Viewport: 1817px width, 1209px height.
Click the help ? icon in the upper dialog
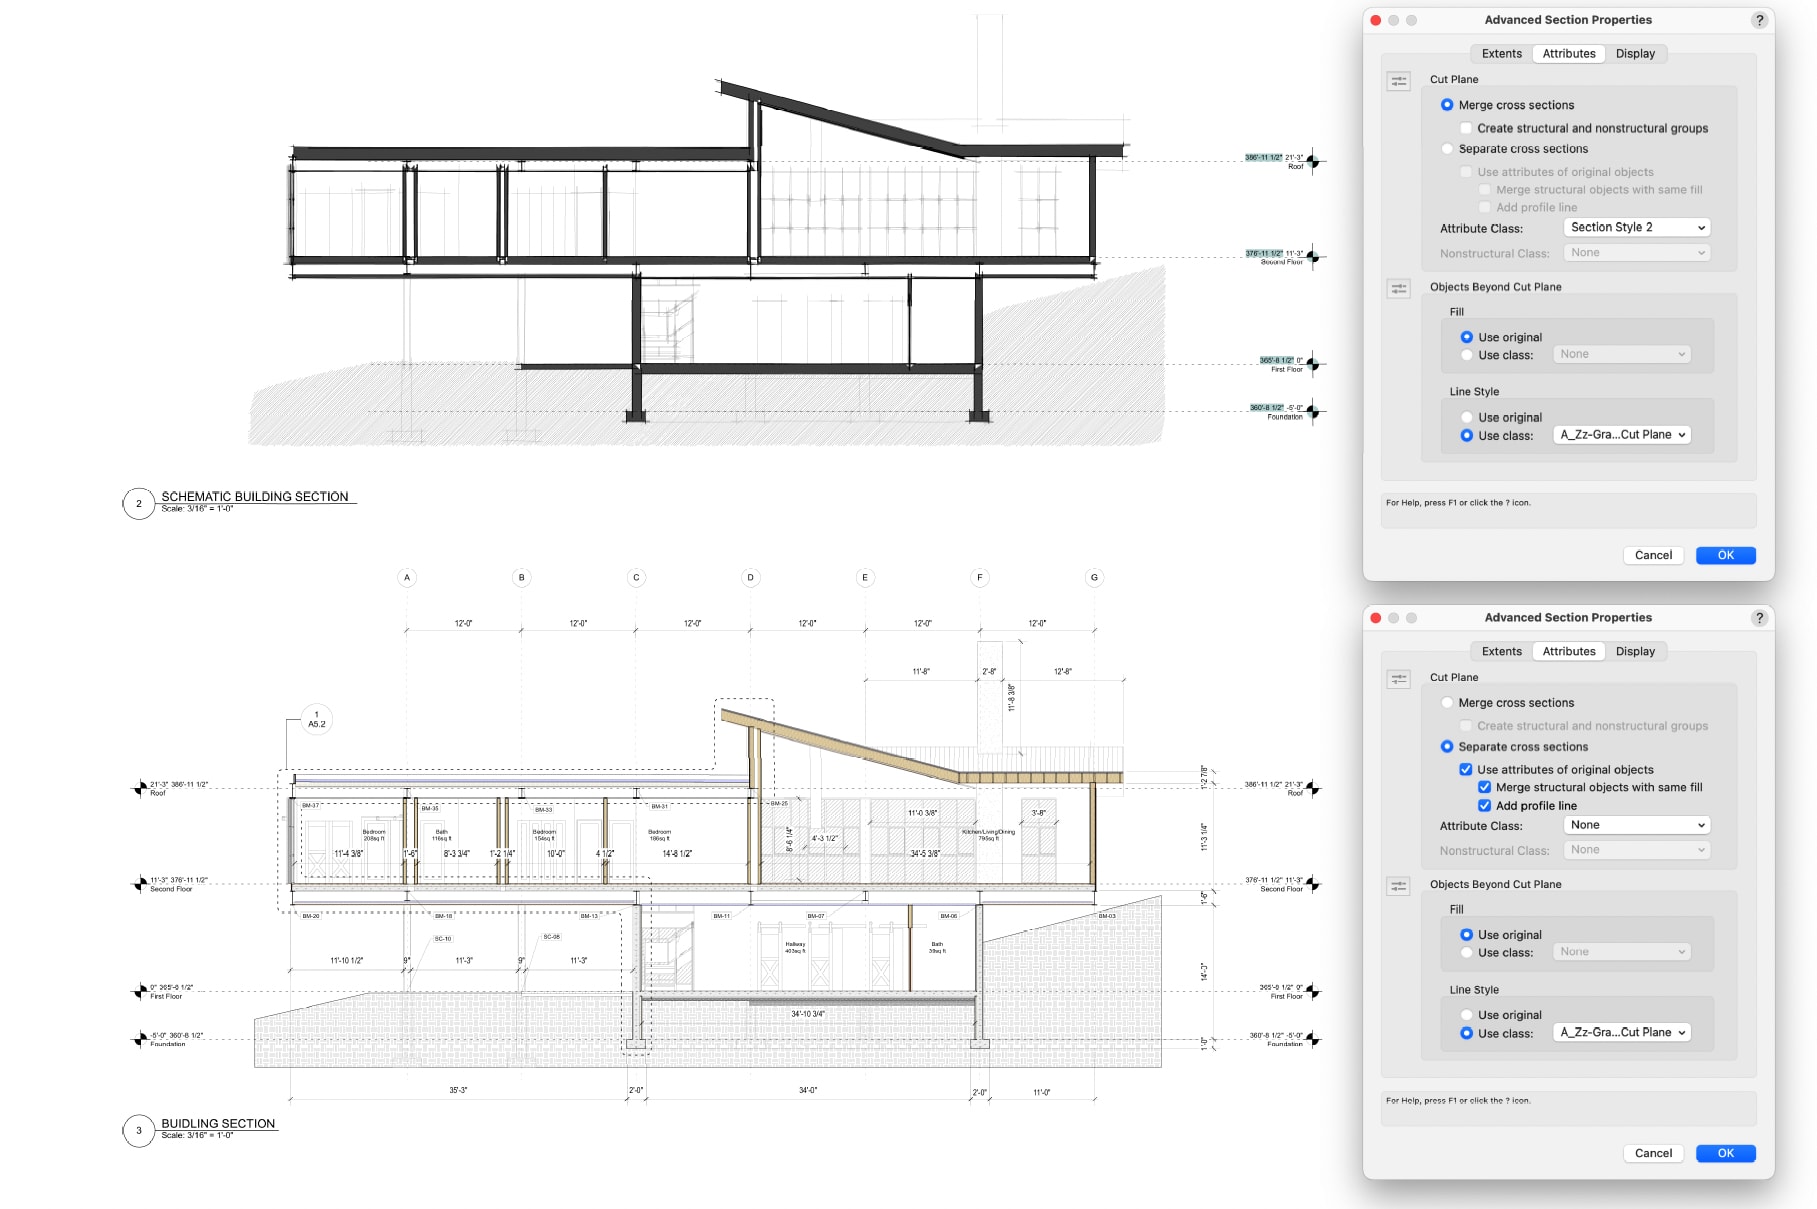(x=1759, y=20)
